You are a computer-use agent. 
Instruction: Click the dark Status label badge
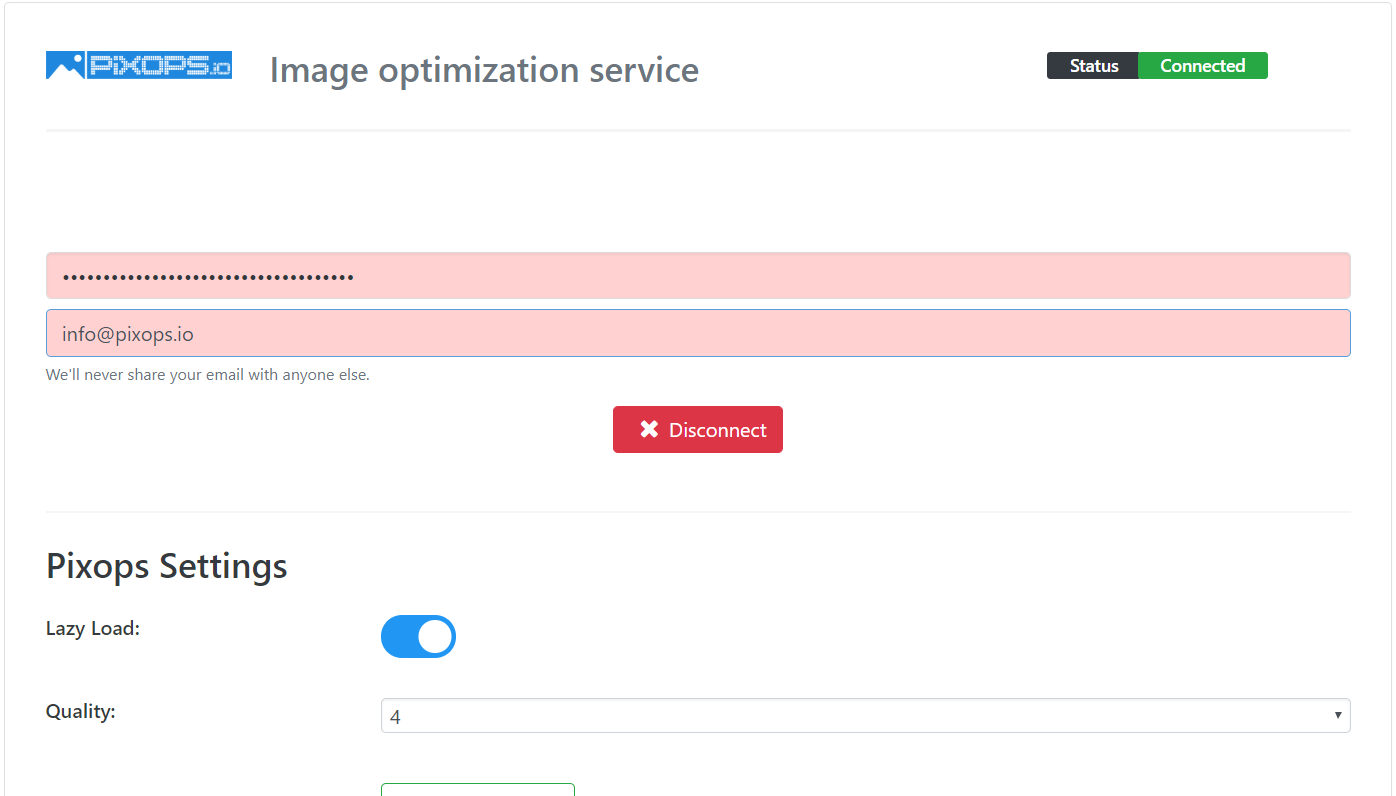(1092, 65)
